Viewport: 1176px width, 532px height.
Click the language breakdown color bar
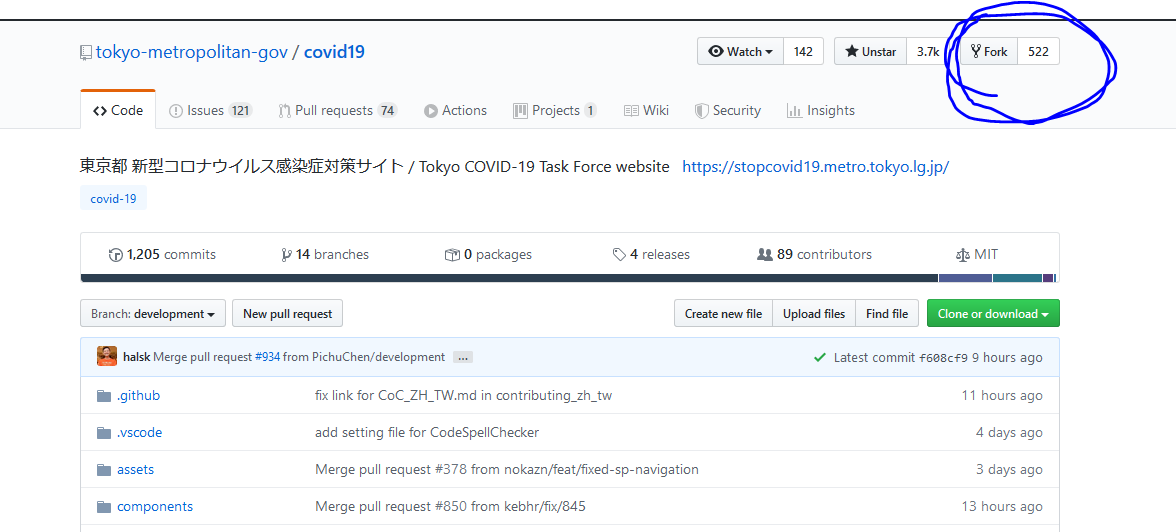coord(569,278)
